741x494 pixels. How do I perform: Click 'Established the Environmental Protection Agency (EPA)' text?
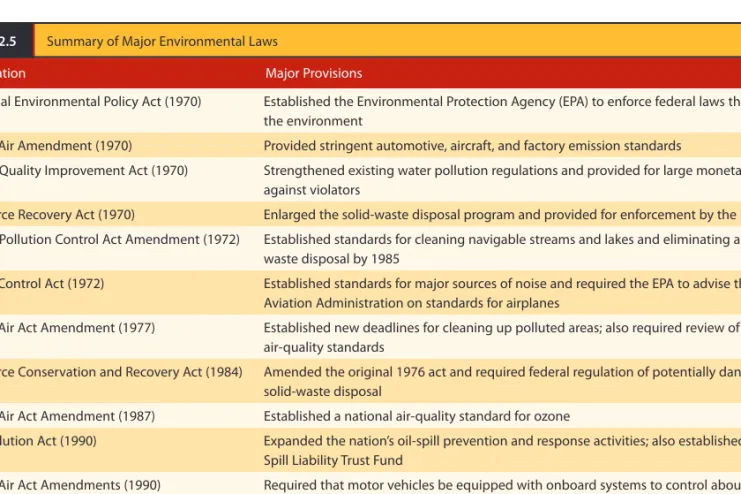[x=426, y=102]
